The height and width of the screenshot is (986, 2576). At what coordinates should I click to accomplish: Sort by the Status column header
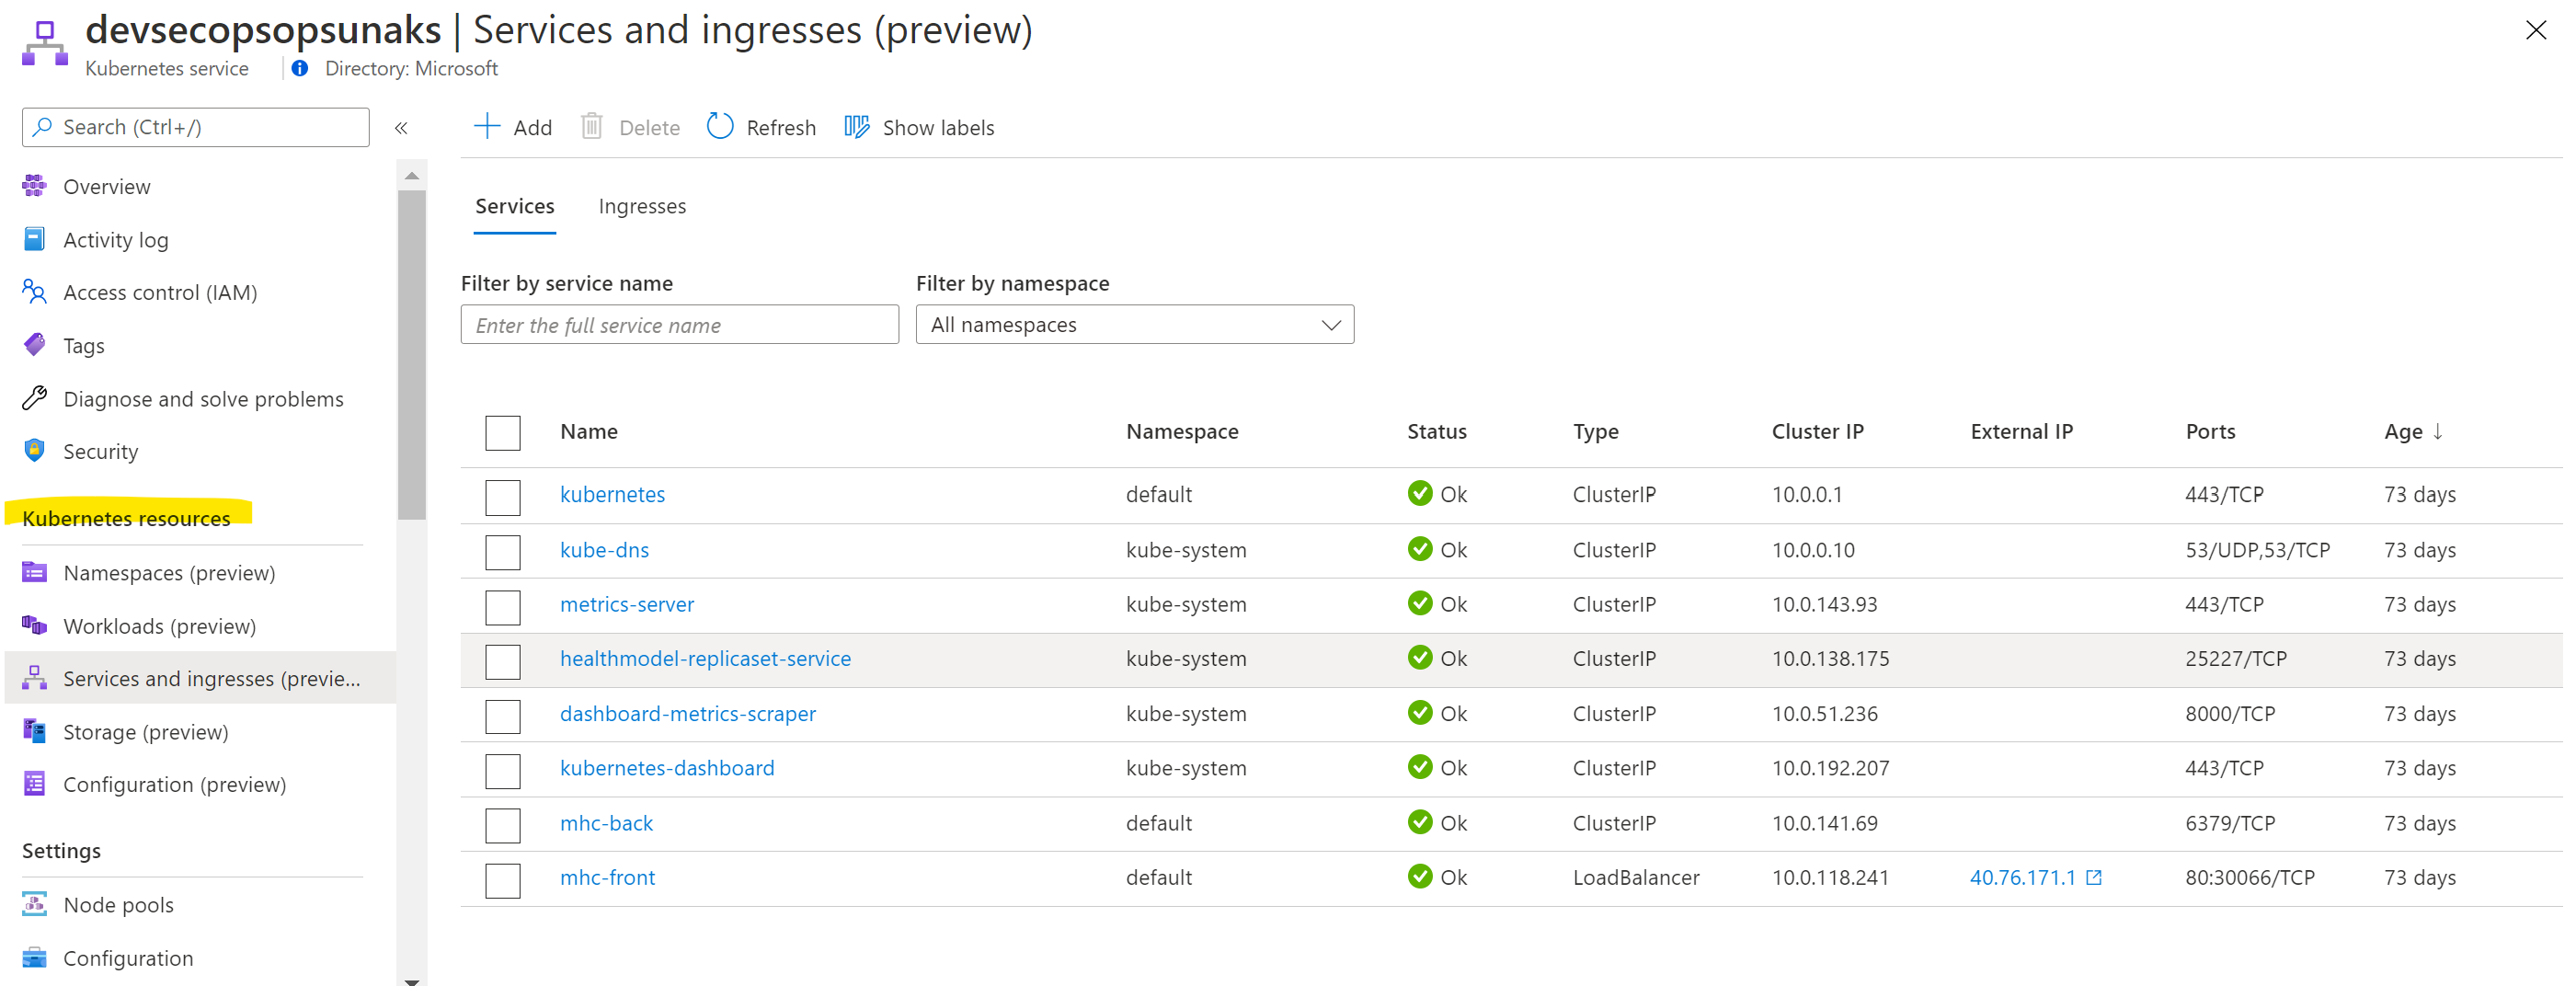1436,431
